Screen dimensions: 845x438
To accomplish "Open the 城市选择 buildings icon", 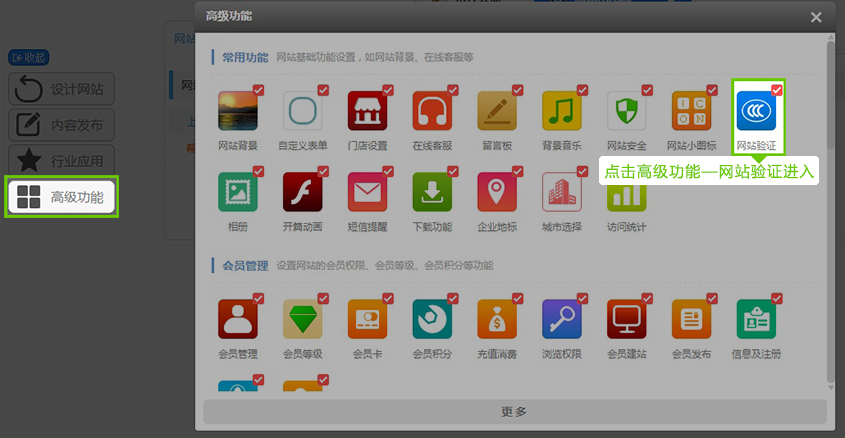I will (x=562, y=192).
